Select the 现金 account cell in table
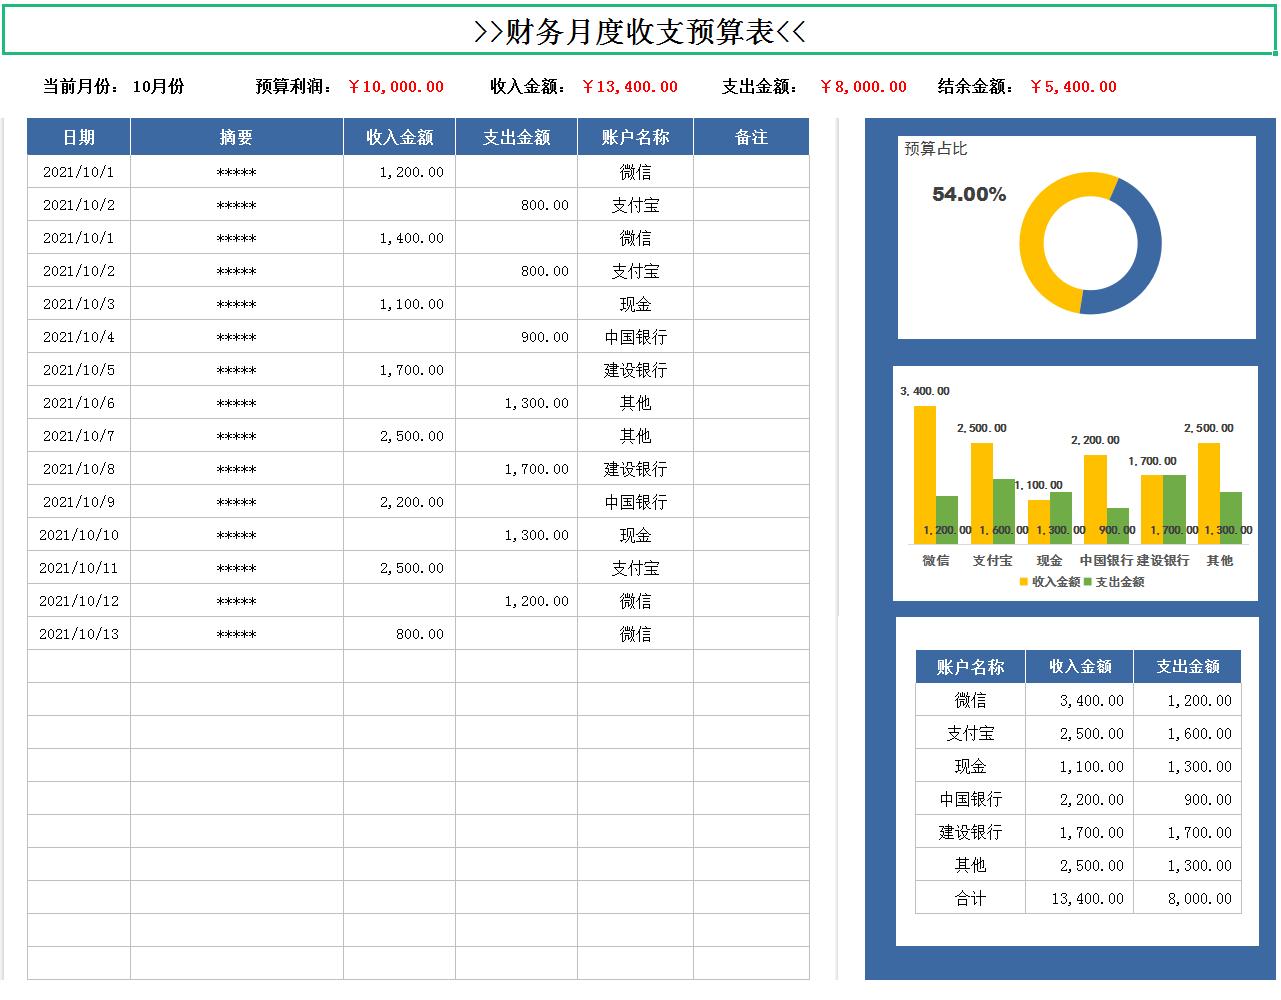This screenshot has height=1000, width=1281. pyautogui.click(x=968, y=766)
